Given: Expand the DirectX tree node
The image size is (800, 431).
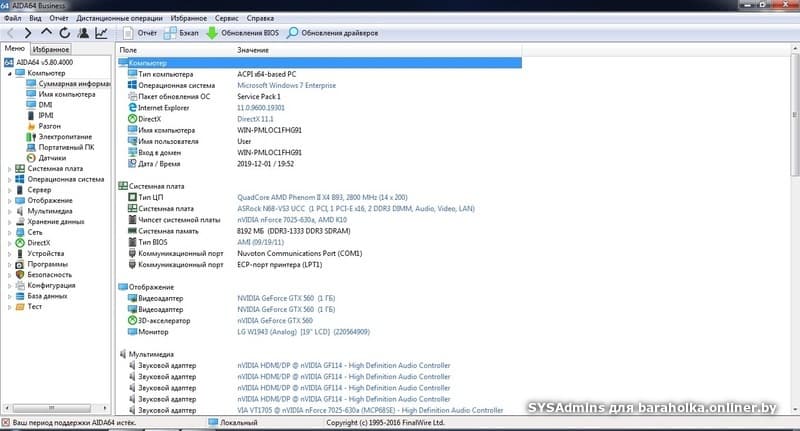Looking at the screenshot, I should pyautogui.click(x=9, y=243).
